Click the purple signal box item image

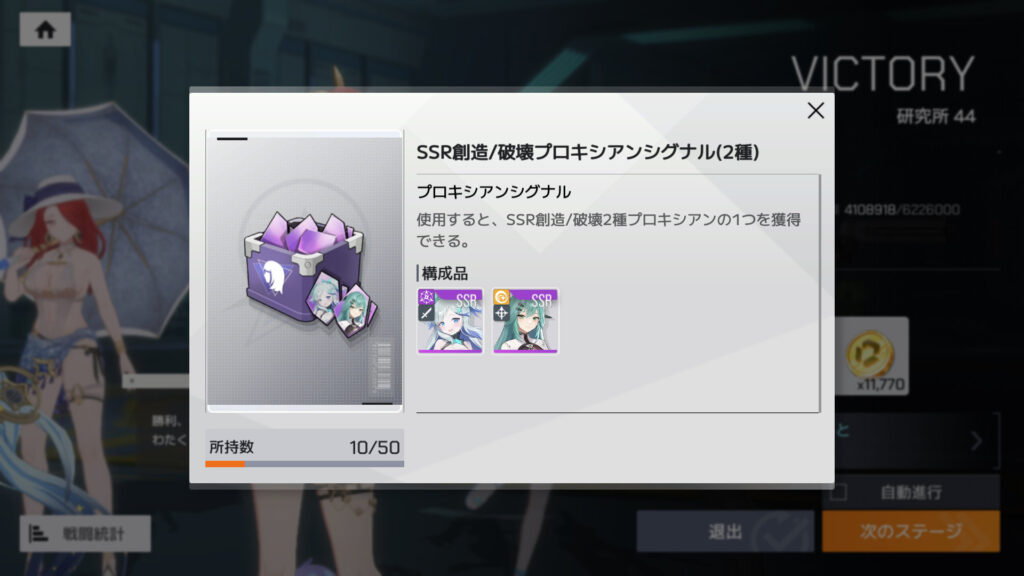coord(305,271)
